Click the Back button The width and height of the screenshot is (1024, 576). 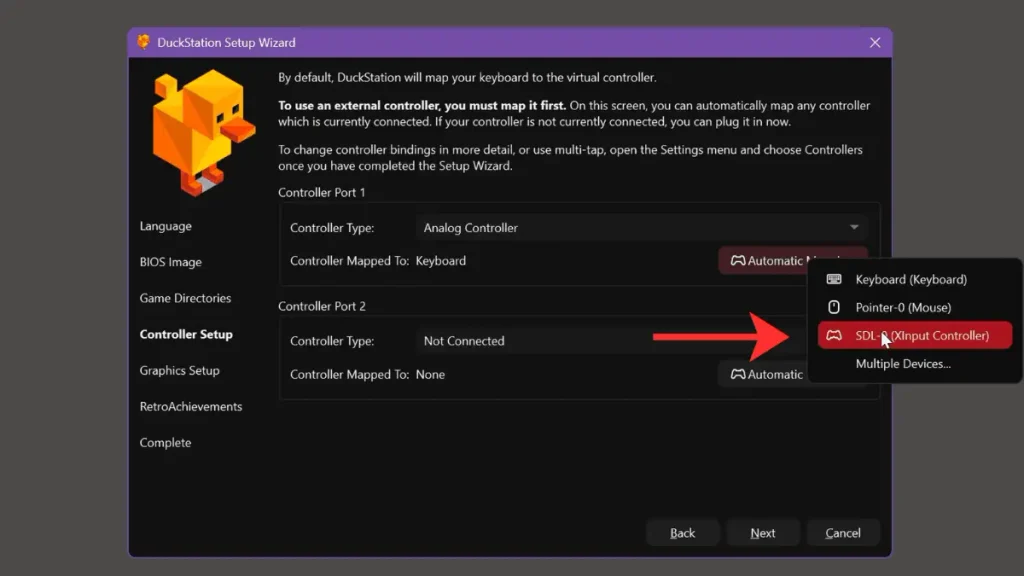[x=682, y=533]
